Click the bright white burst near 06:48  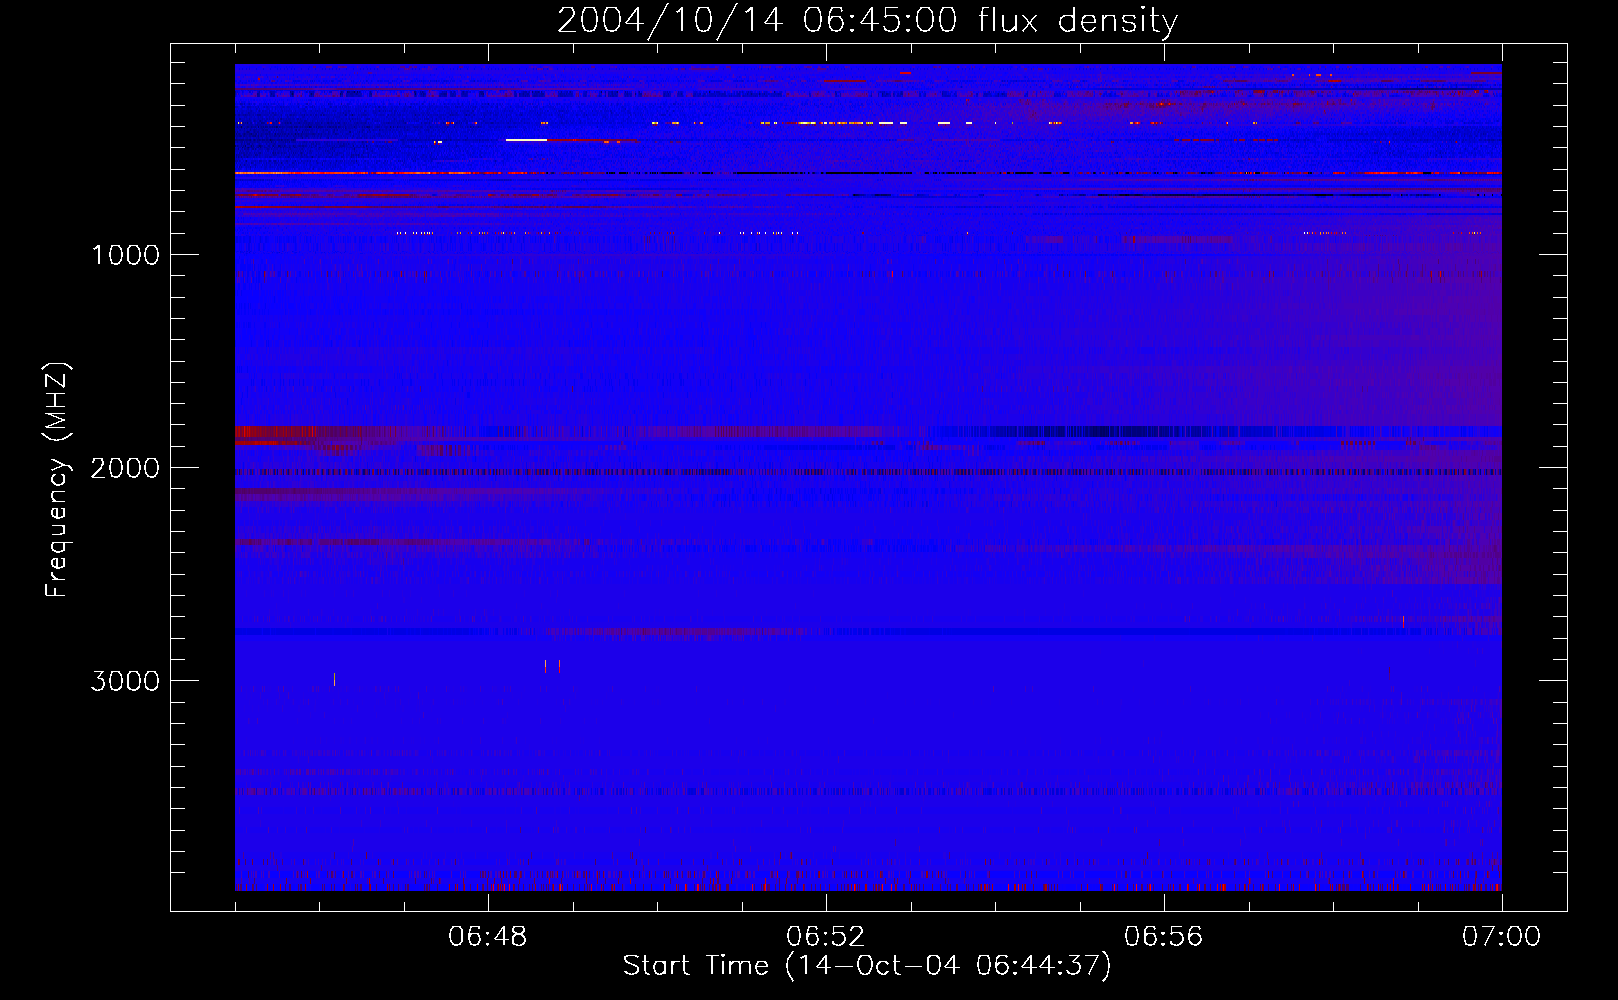[526, 140]
